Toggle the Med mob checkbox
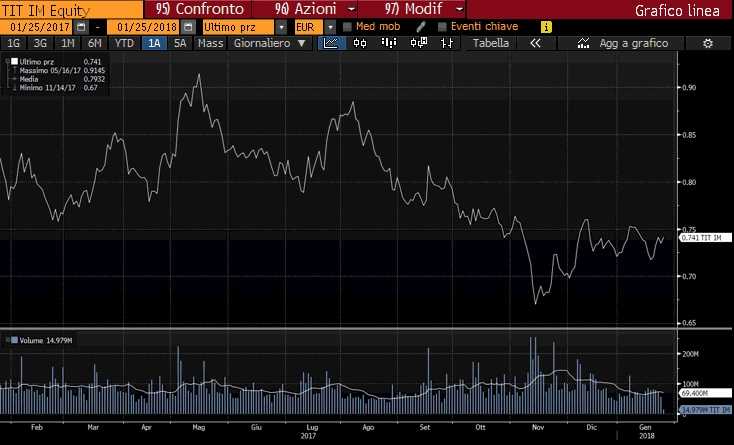Image resolution: width=734 pixels, height=445 pixels. [347, 27]
